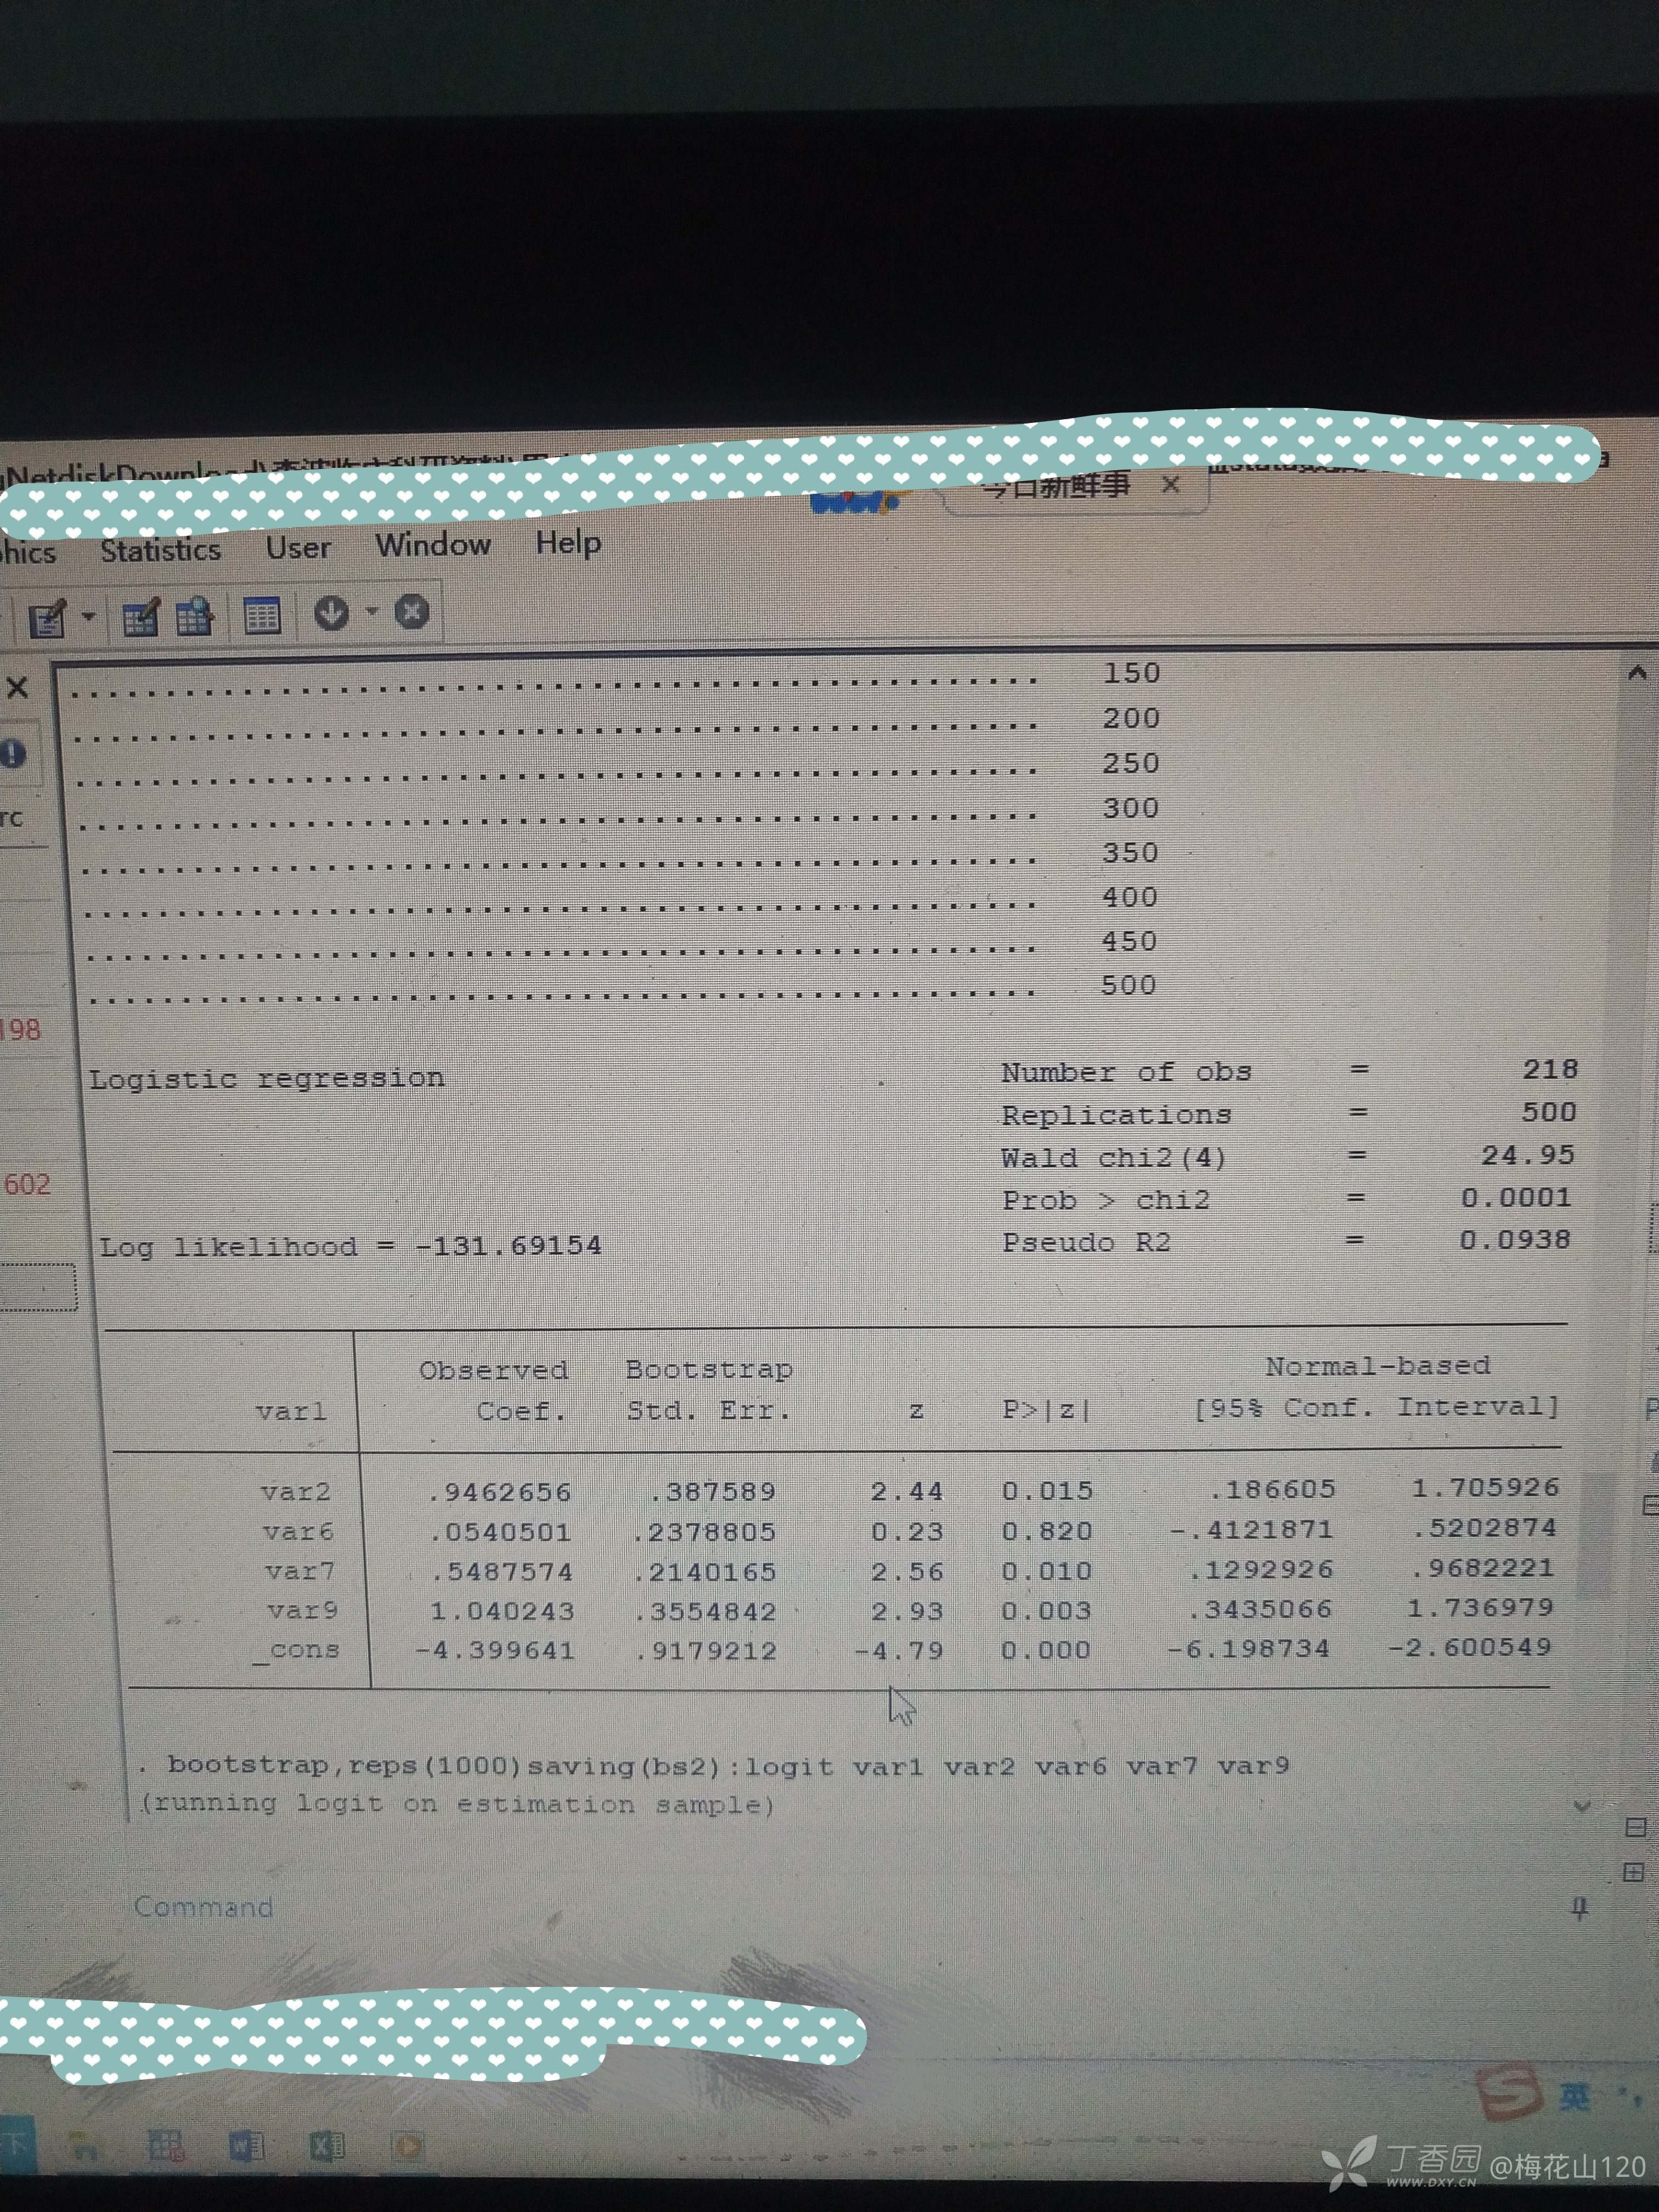Close the browser tab ending in 新鲜事
The height and width of the screenshot is (2212, 1659).
[1171, 484]
